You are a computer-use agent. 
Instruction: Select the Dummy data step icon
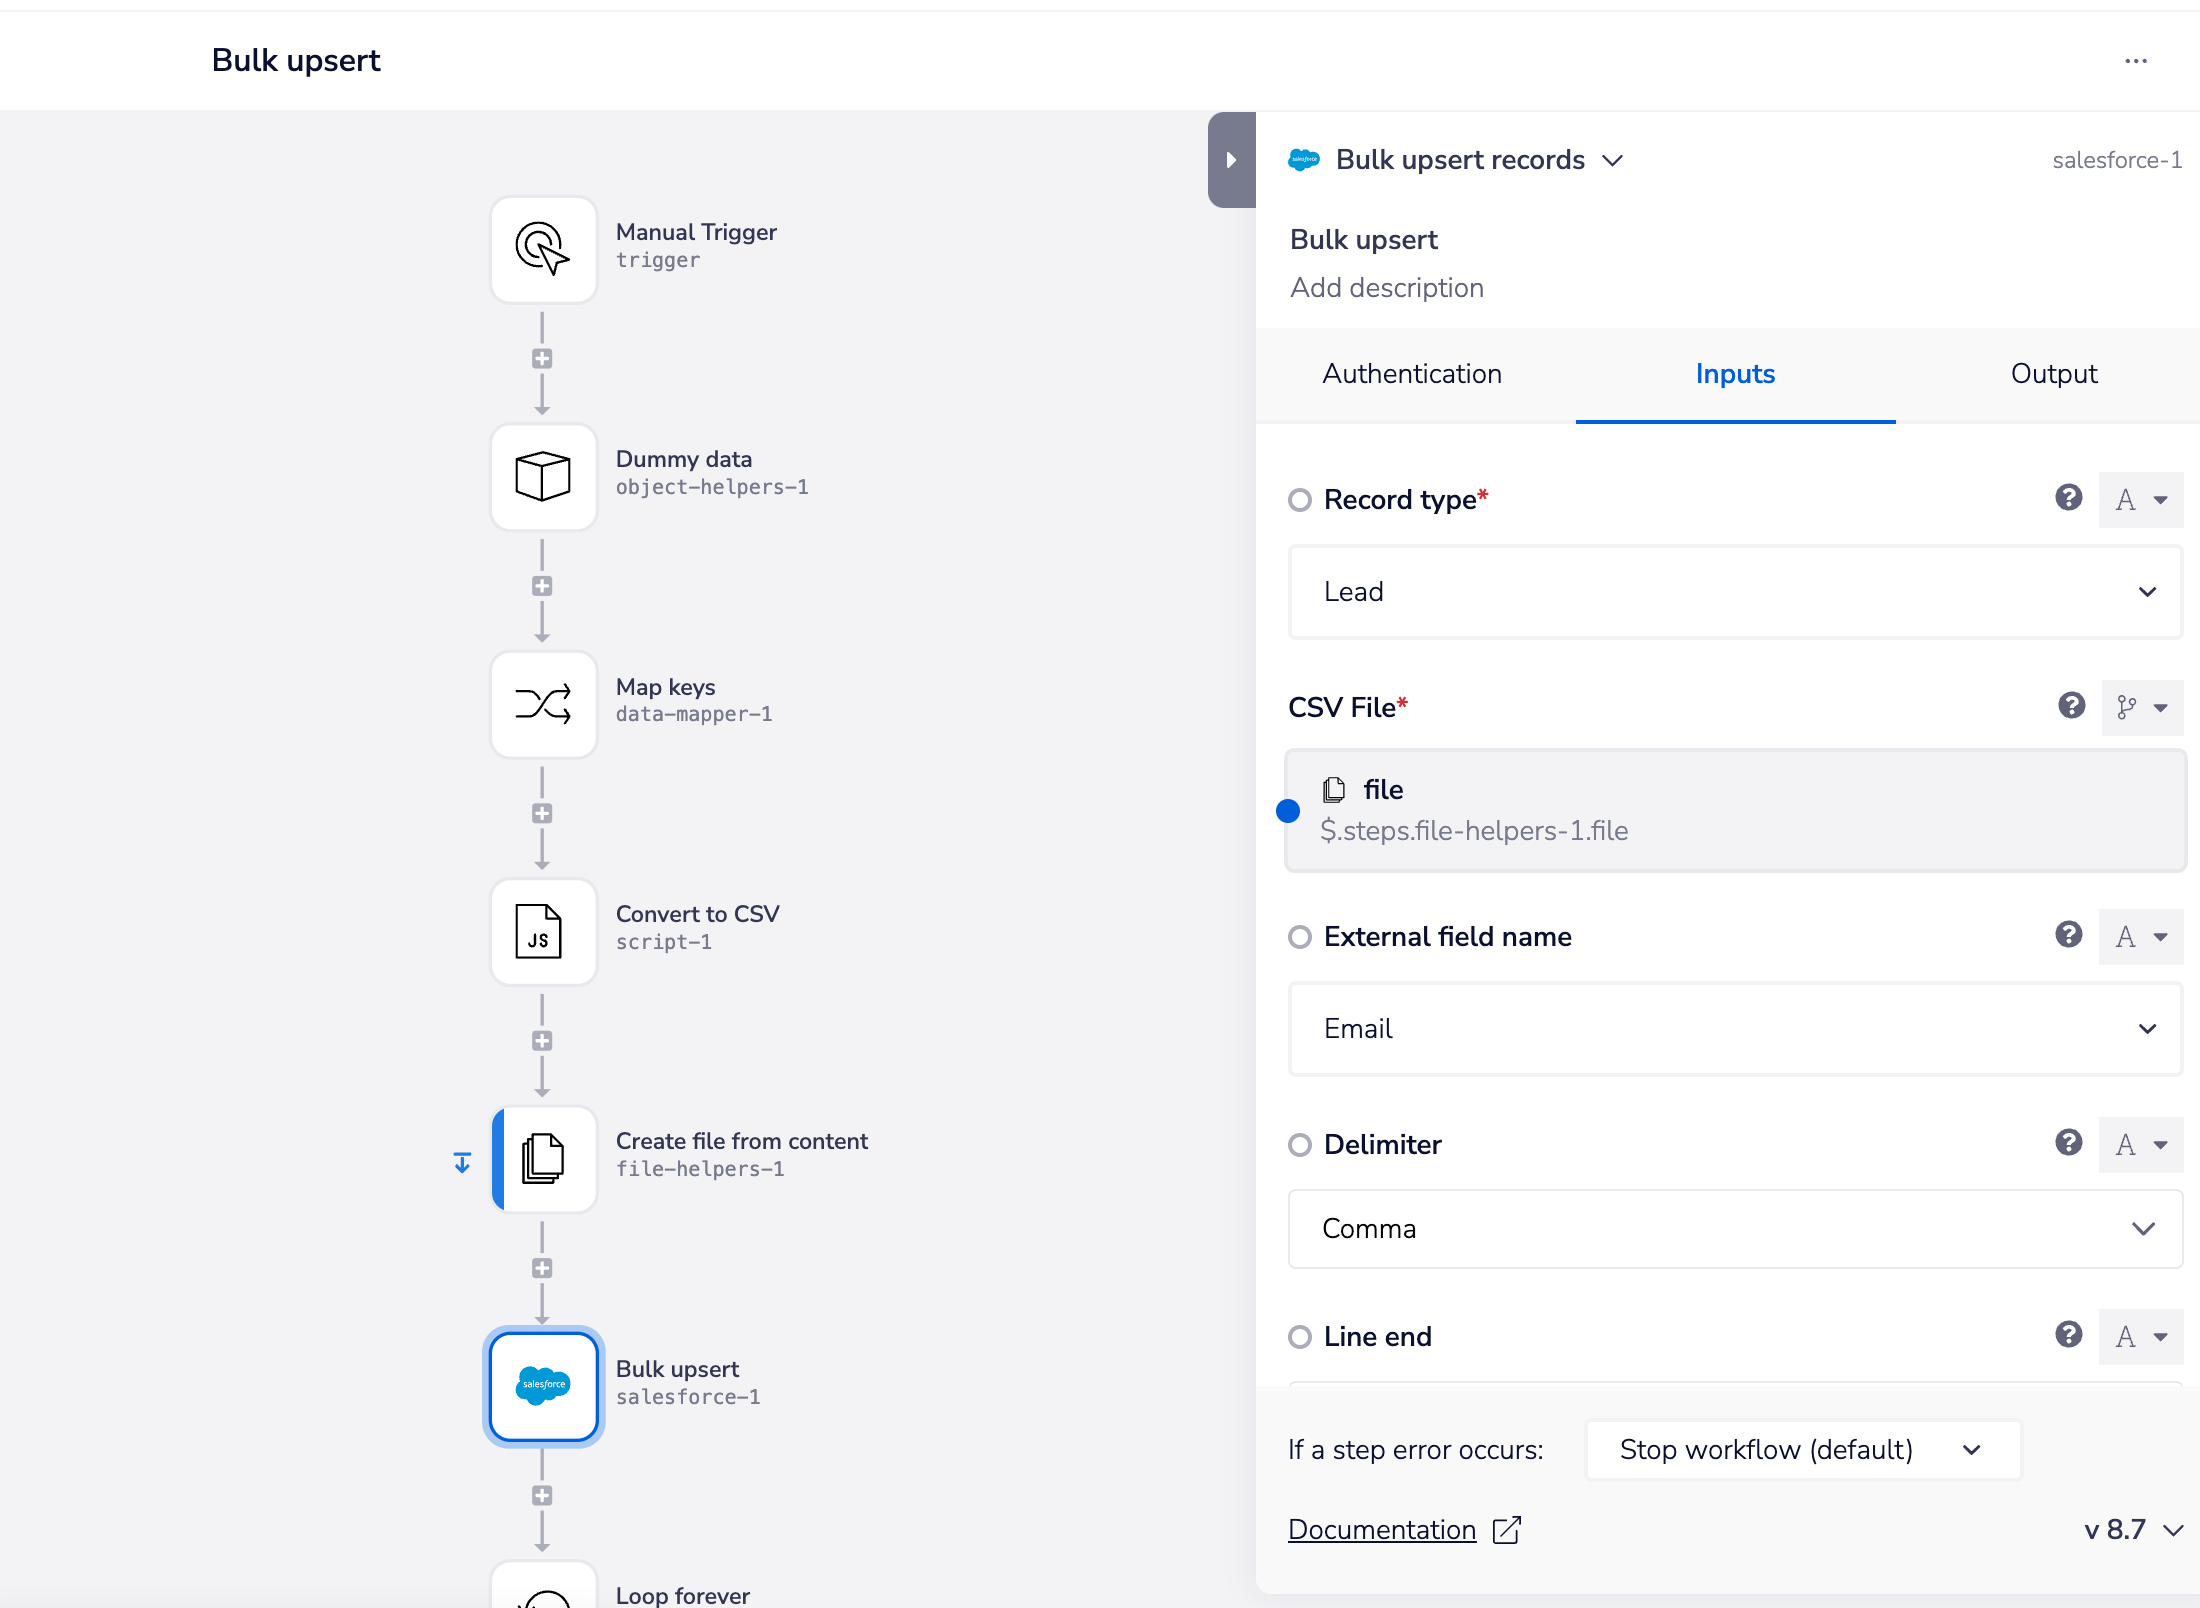pos(543,477)
